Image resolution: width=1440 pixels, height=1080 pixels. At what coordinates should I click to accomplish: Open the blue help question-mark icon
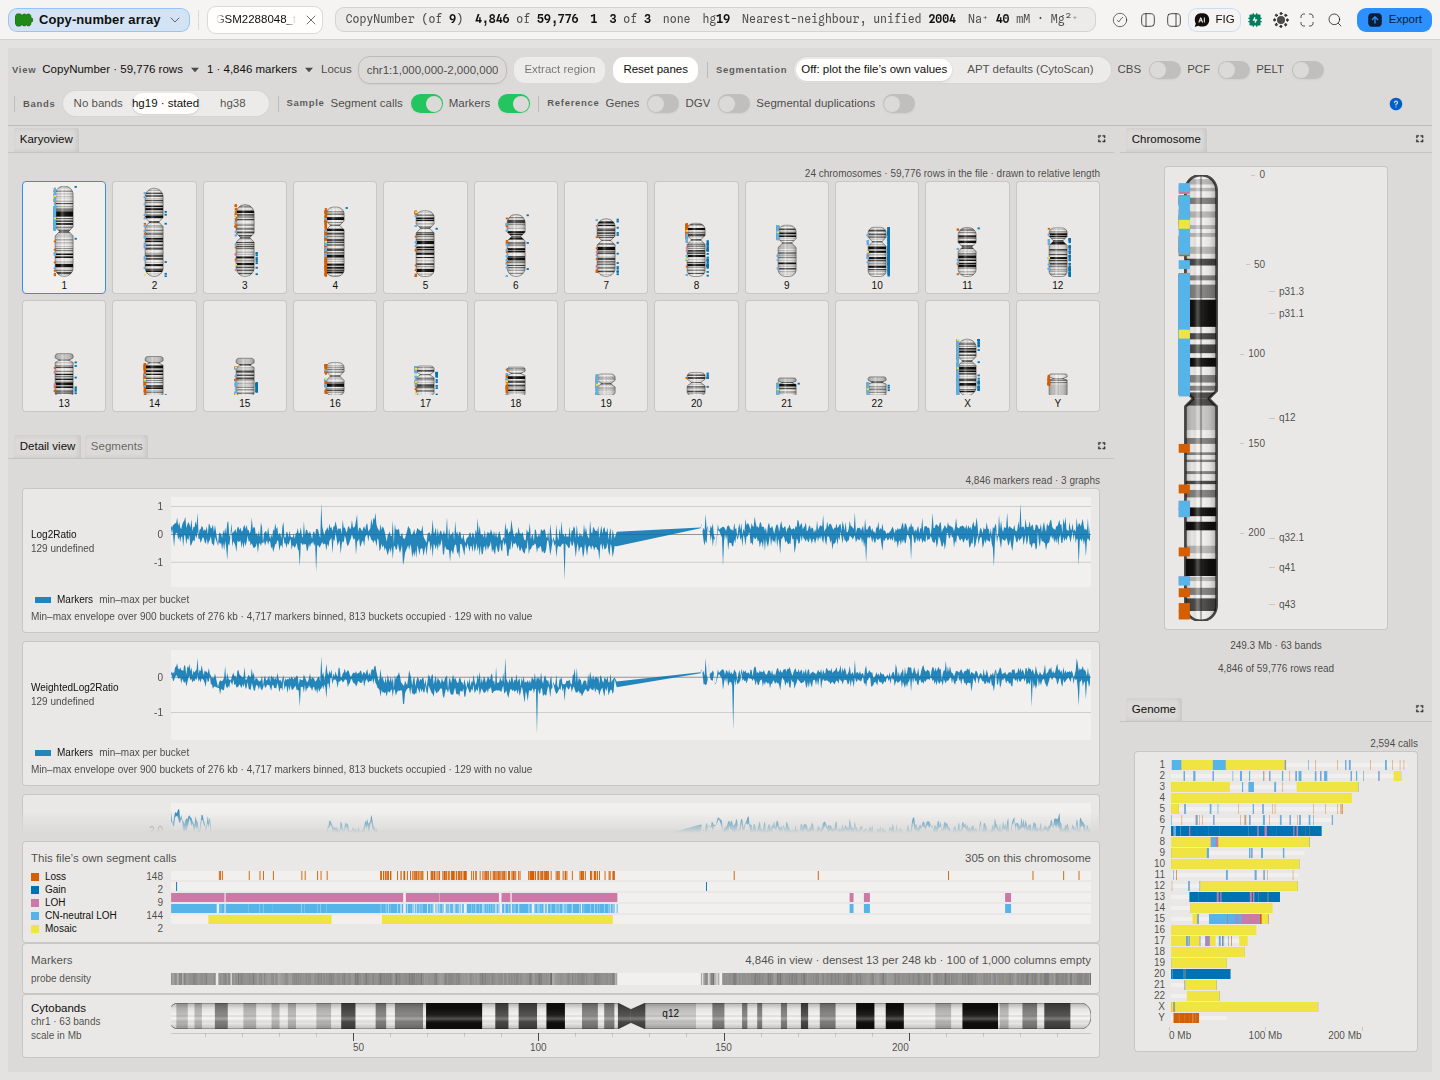[1396, 104]
